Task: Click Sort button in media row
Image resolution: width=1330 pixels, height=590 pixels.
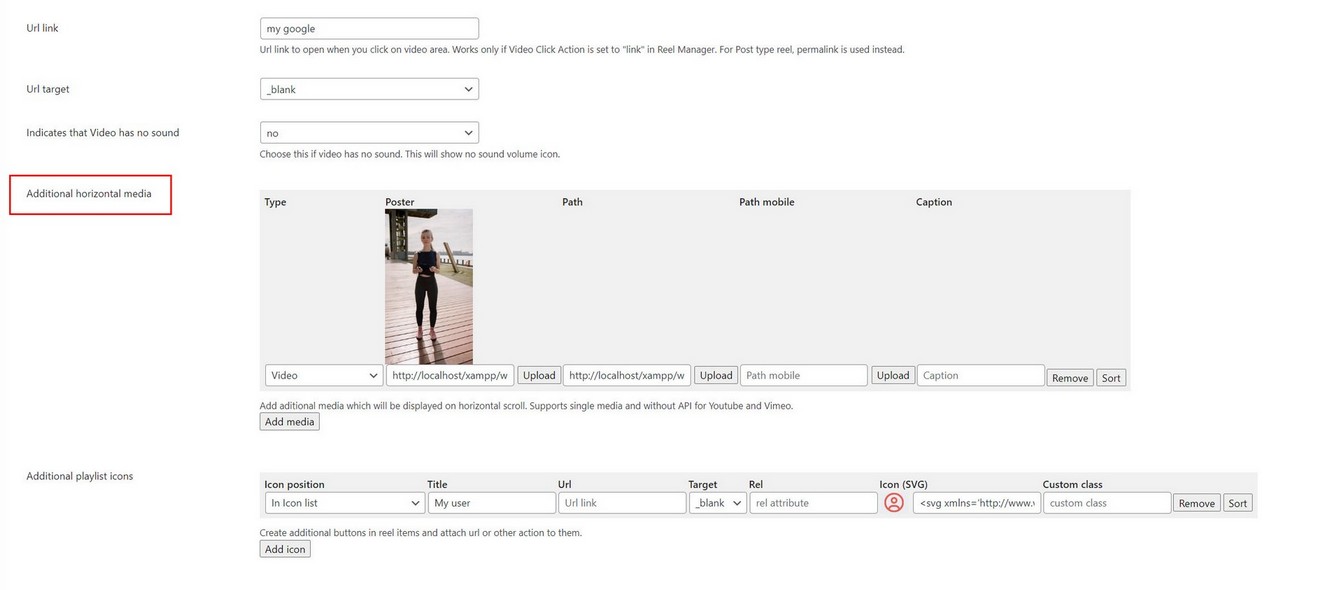Action: click(x=1111, y=378)
